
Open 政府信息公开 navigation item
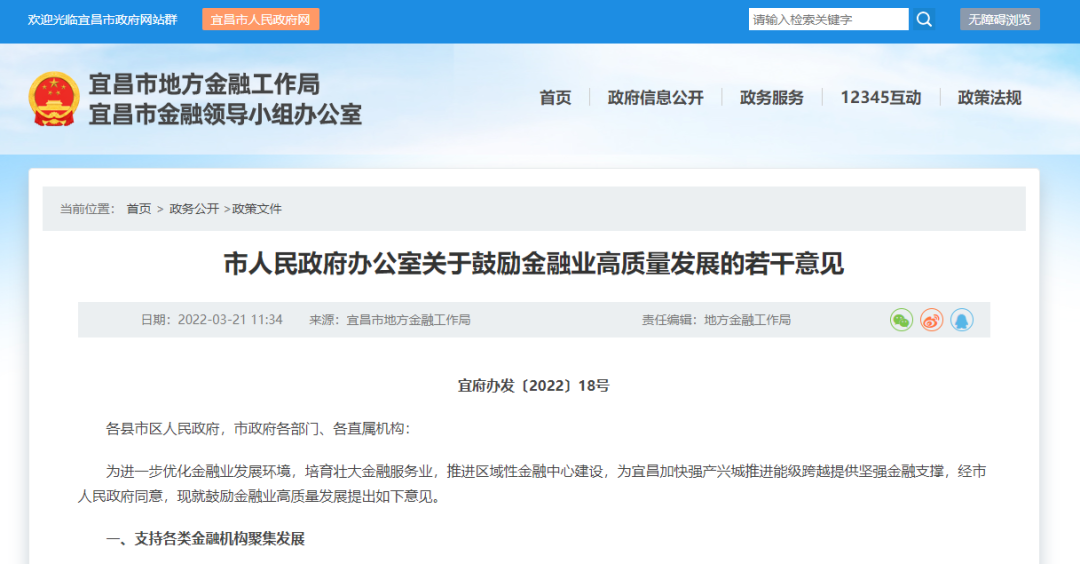pyautogui.click(x=655, y=98)
